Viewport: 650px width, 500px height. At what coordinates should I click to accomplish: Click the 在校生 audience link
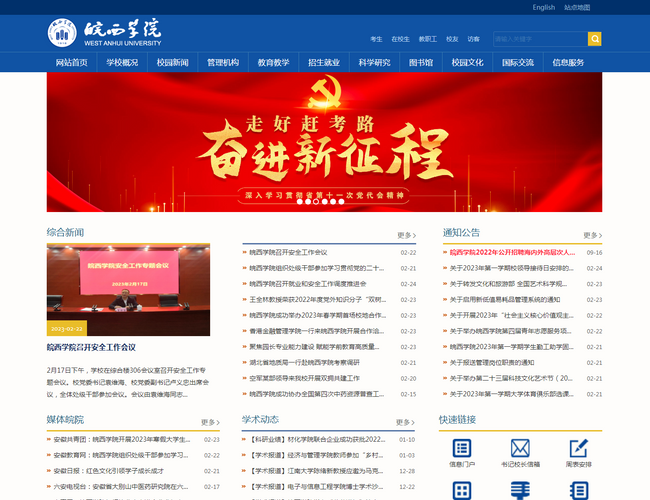point(400,39)
